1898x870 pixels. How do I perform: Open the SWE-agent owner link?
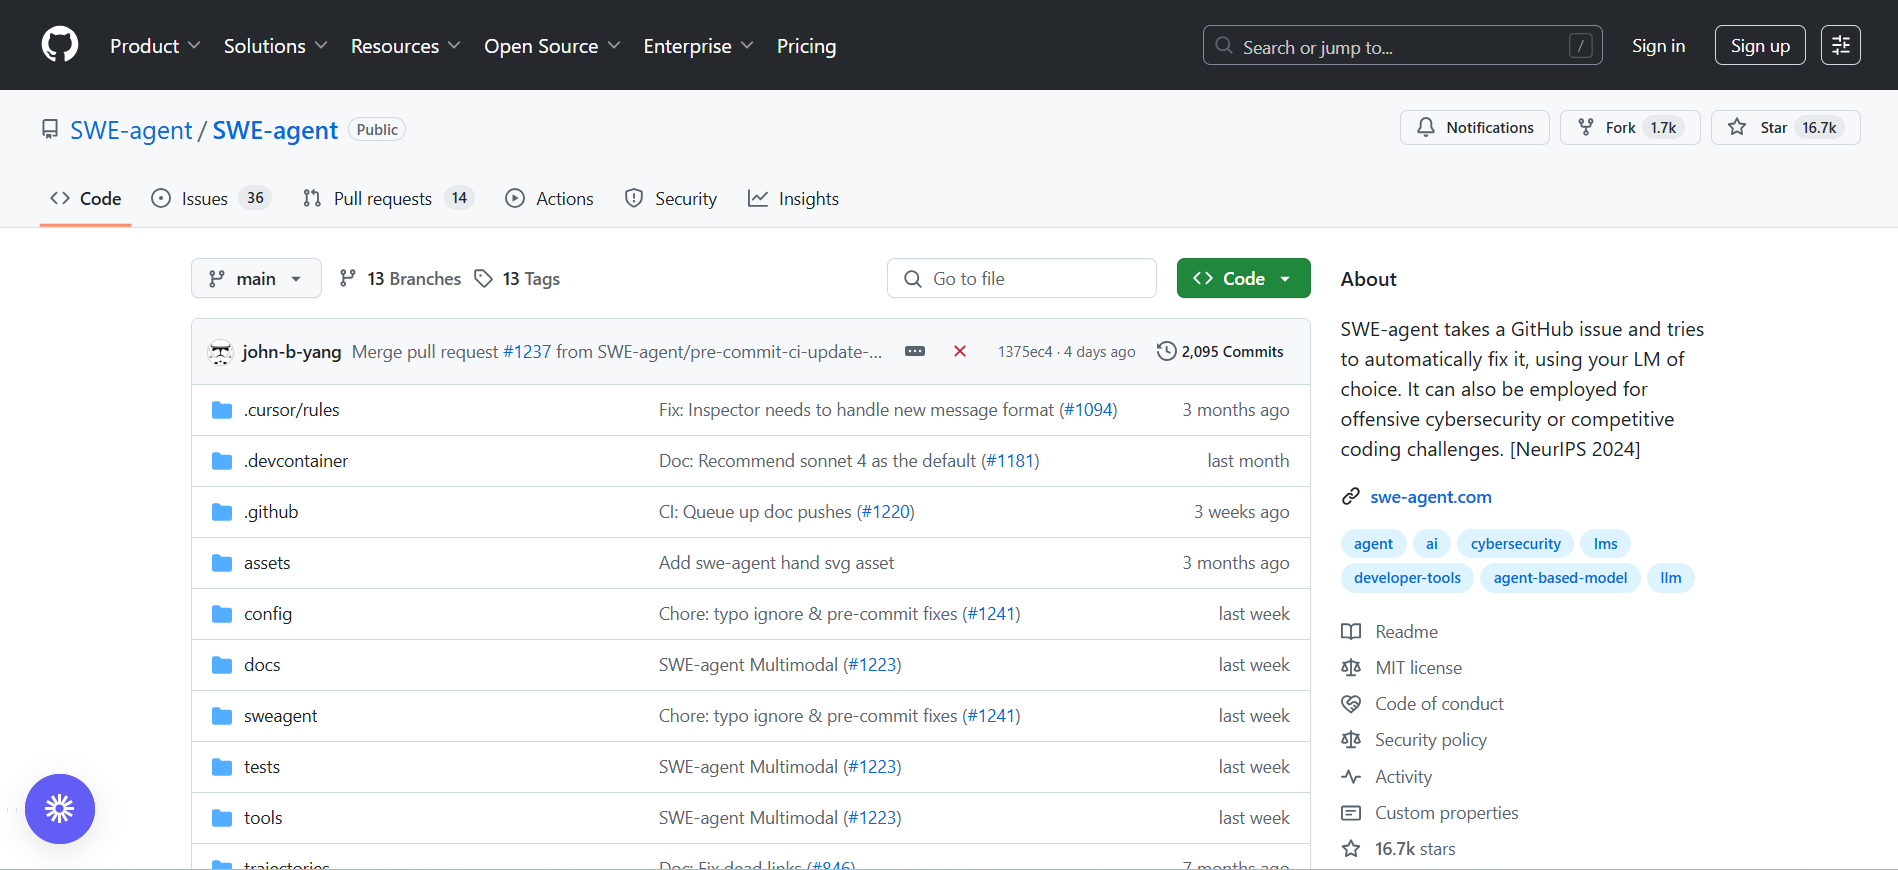click(x=131, y=130)
